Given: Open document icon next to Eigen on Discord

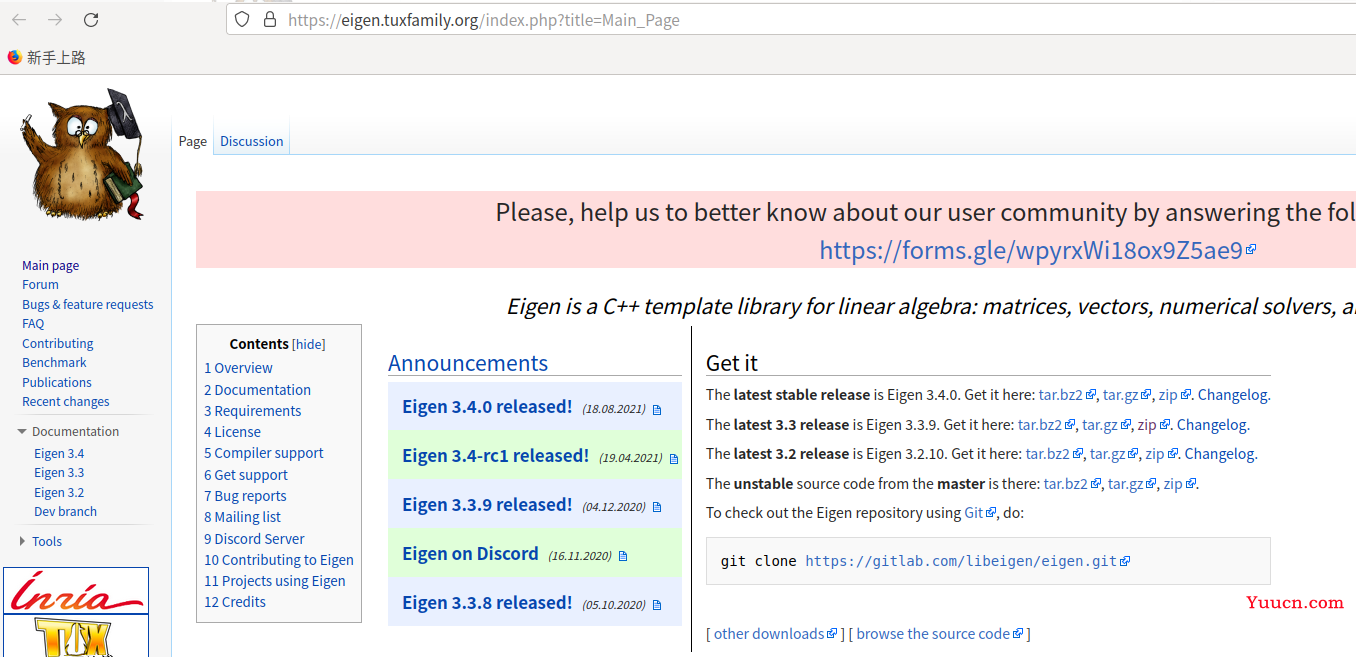Looking at the screenshot, I should (623, 557).
